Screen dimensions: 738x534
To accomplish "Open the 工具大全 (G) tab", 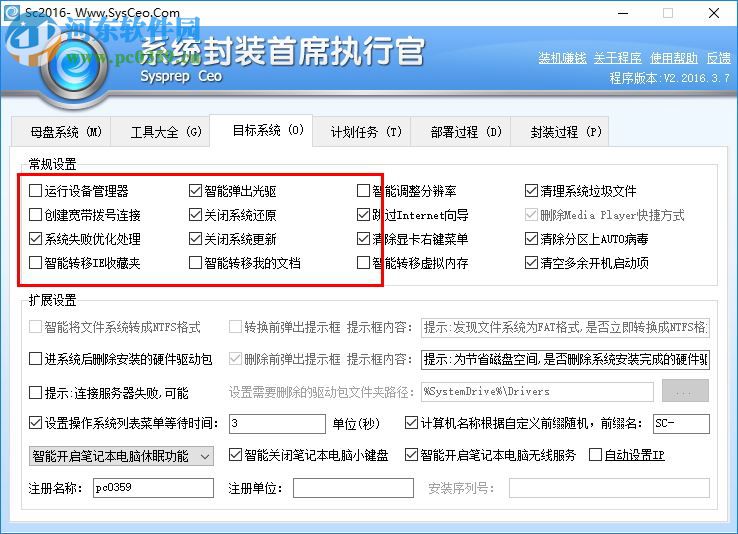I will pyautogui.click(x=160, y=132).
